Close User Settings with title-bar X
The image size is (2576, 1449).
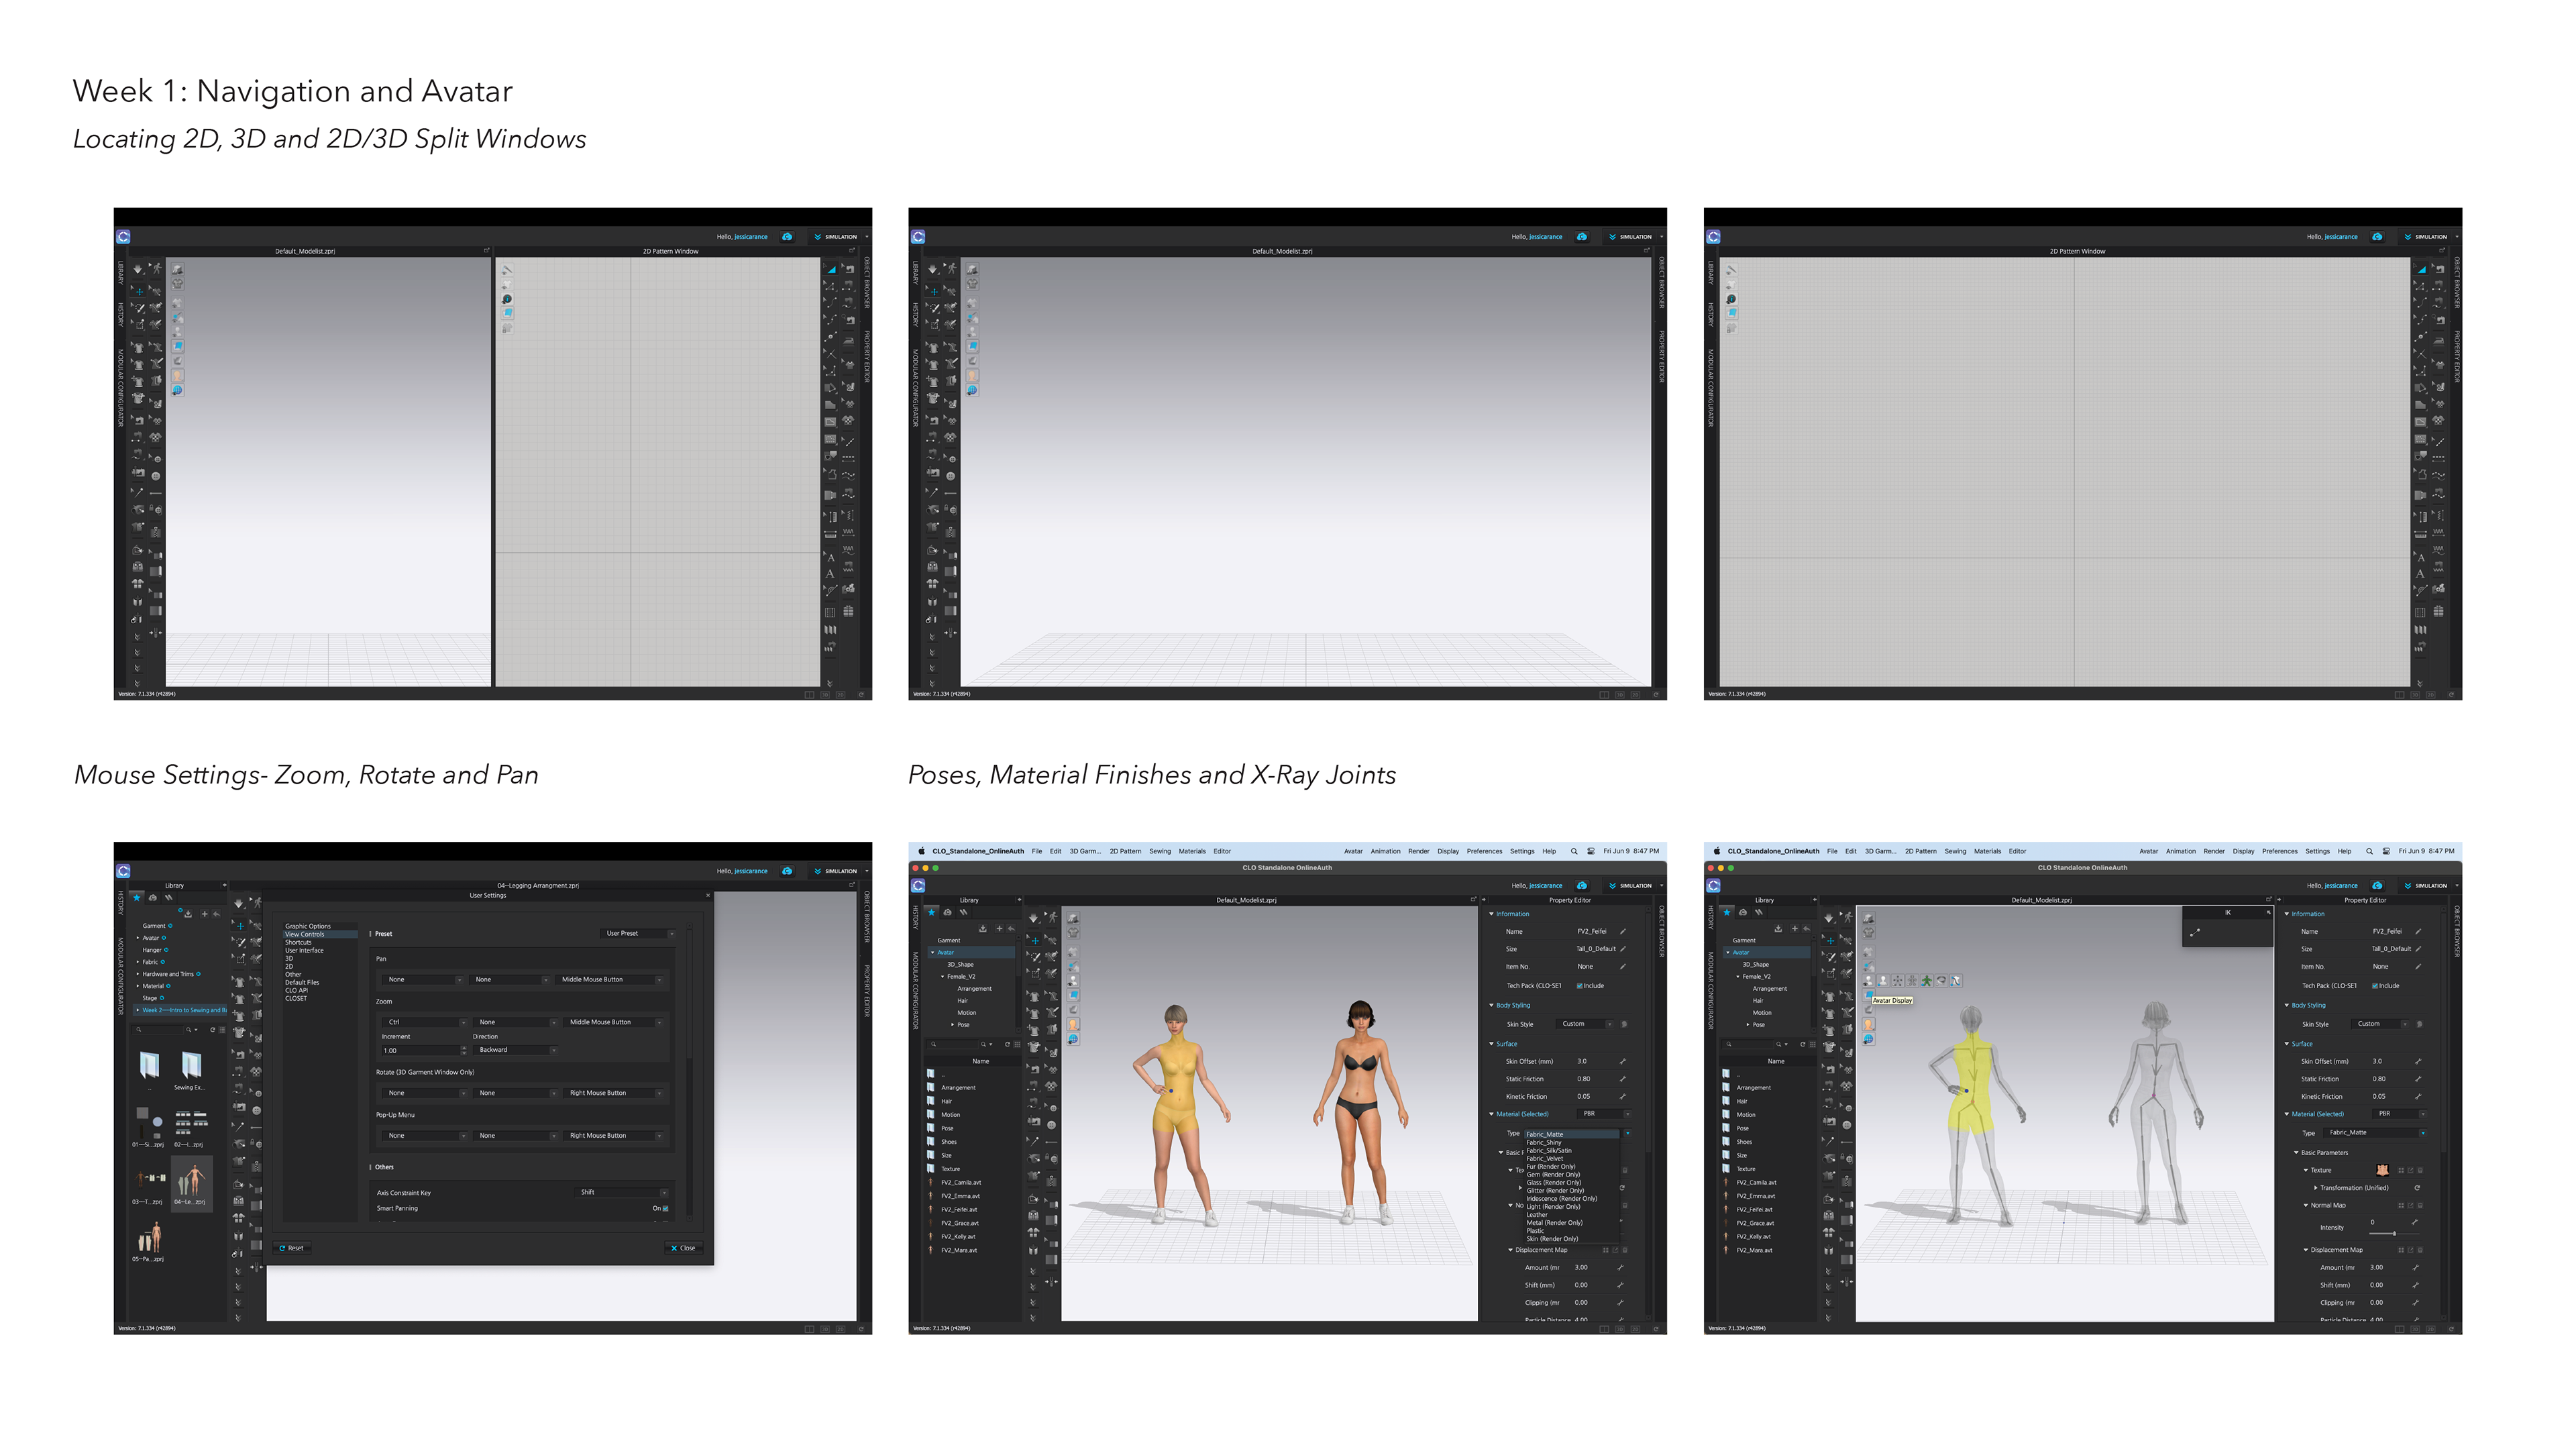pyautogui.click(x=708, y=895)
